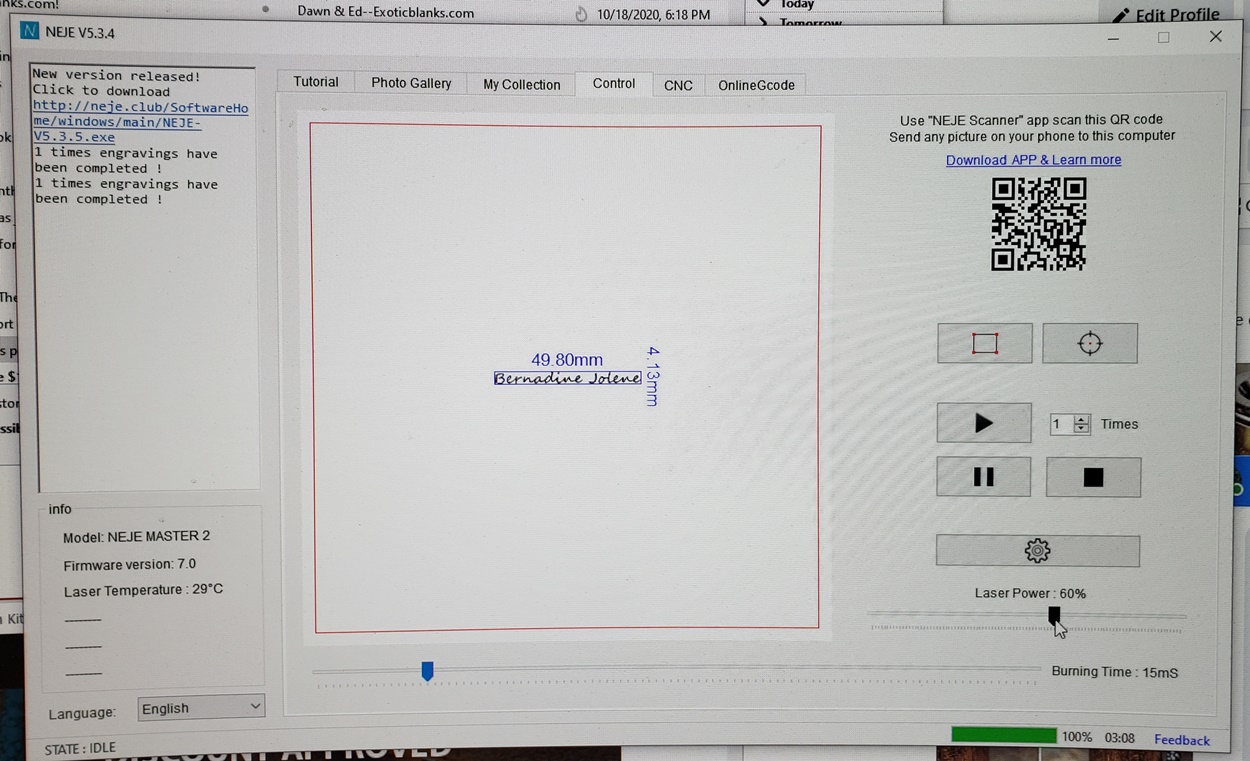Expand the Language dropdown set to English
This screenshot has height=761, width=1250.
click(200, 708)
